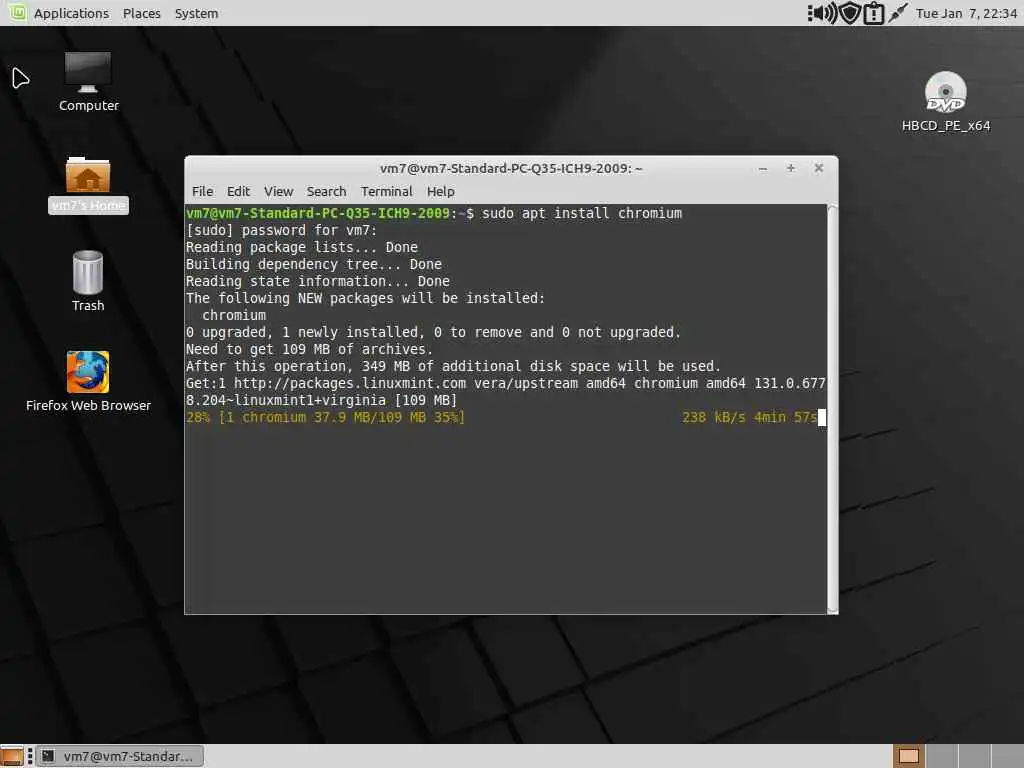Image resolution: width=1024 pixels, height=768 pixels.
Task: Open the terminal View menu
Action: click(x=278, y=191)
